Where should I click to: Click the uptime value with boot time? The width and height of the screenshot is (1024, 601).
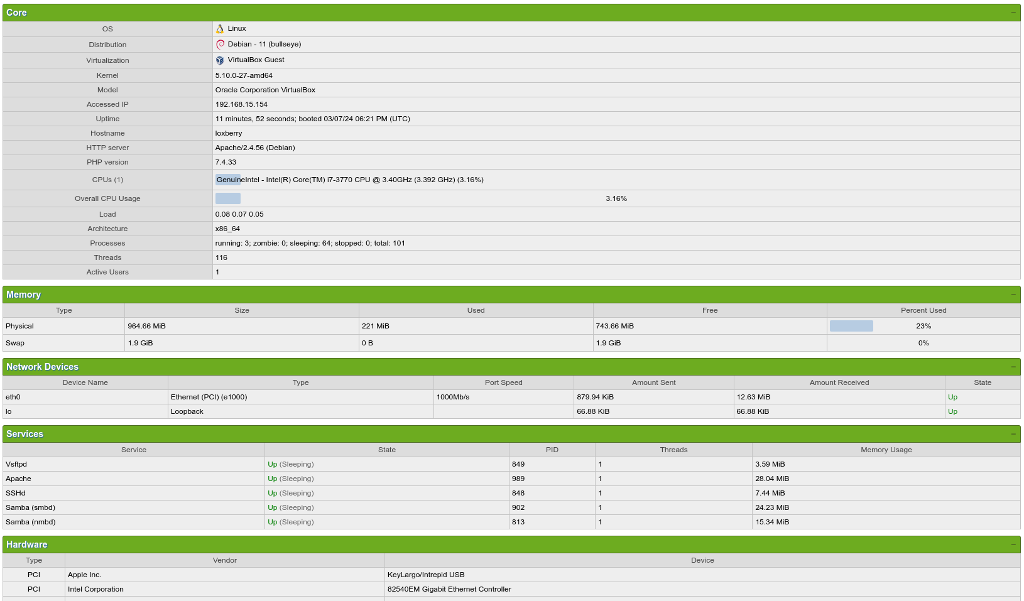pyautogui.click(x=313, y=119)
